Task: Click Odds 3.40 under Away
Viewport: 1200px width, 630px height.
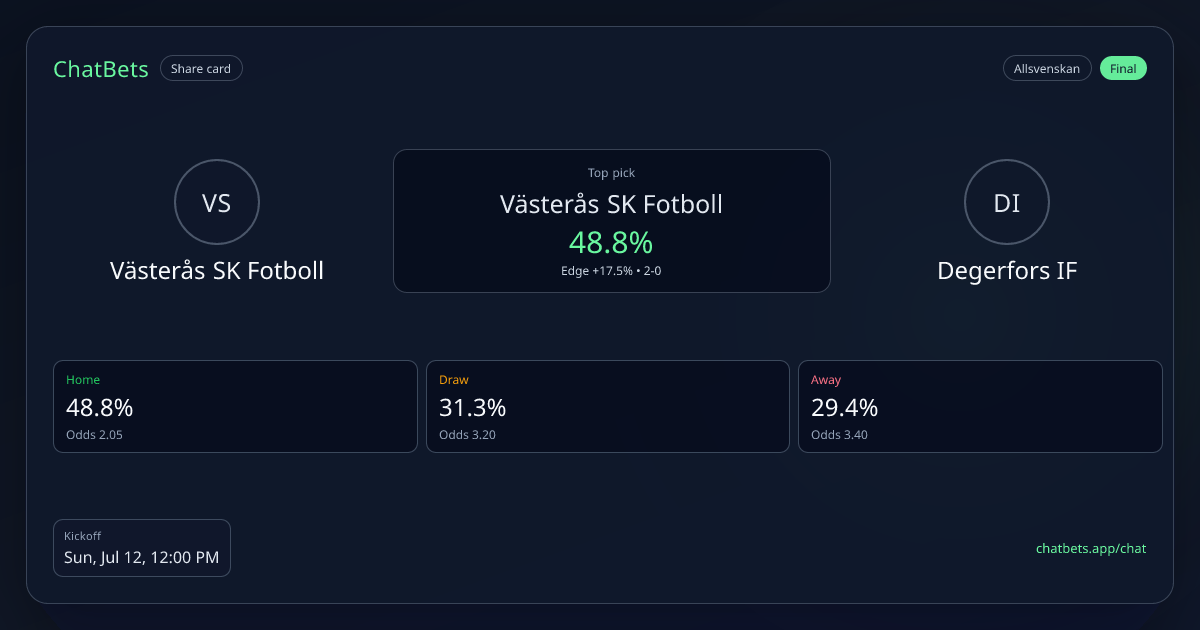Action: (x=839, y=435)
